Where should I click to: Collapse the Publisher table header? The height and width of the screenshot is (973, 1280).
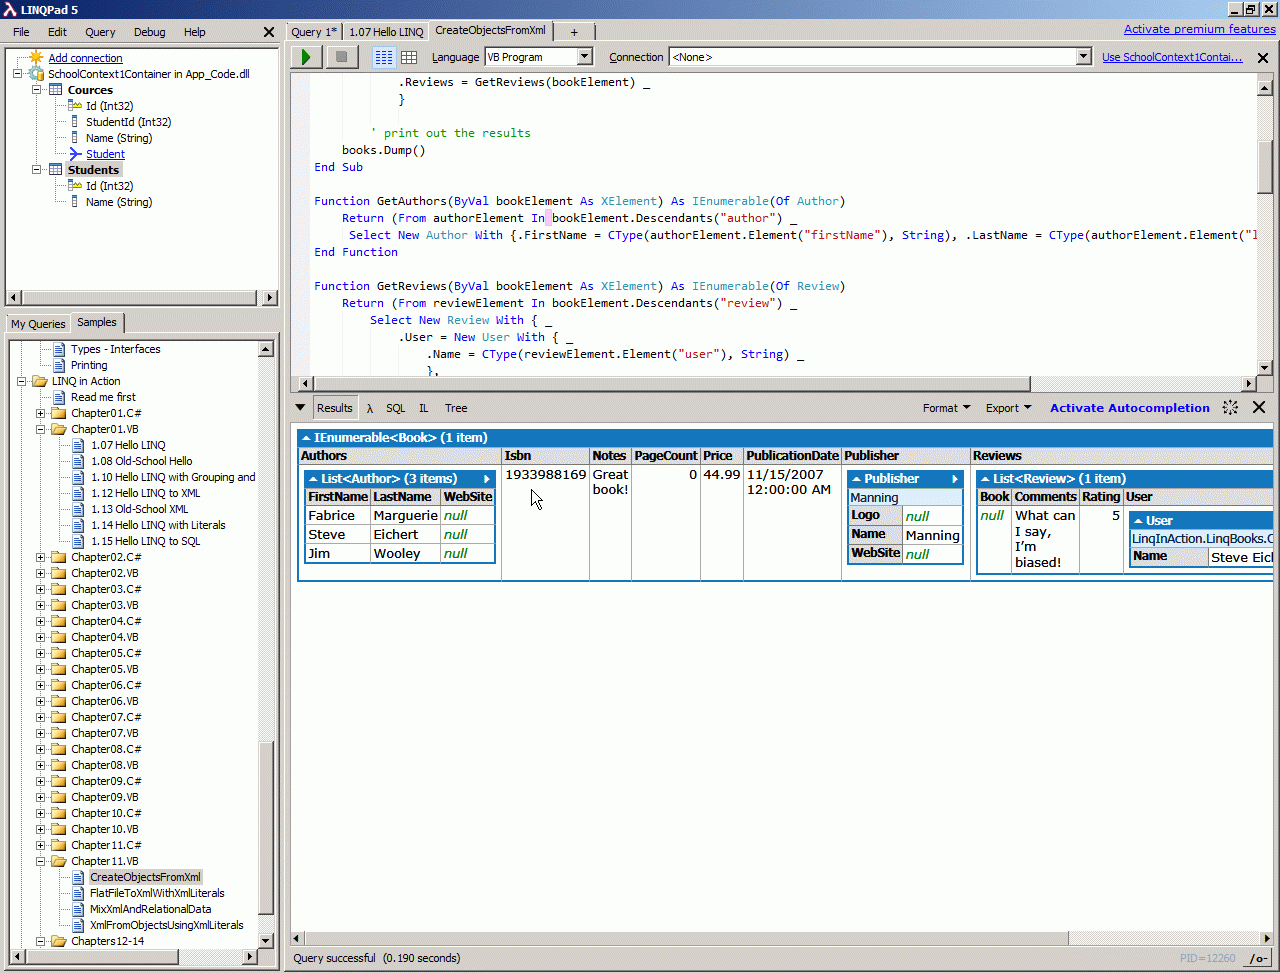pyautogui.click(x=856, y=479)
